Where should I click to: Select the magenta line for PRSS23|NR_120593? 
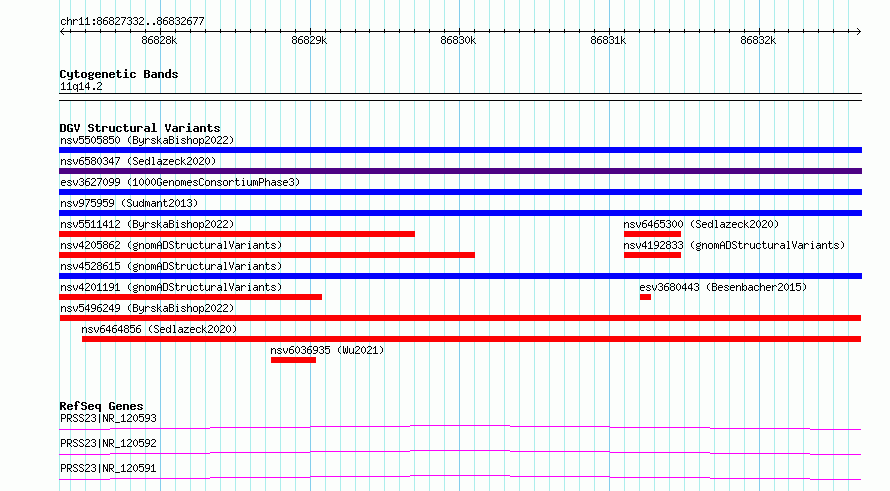pyautogui.click(x=460, y=427)
